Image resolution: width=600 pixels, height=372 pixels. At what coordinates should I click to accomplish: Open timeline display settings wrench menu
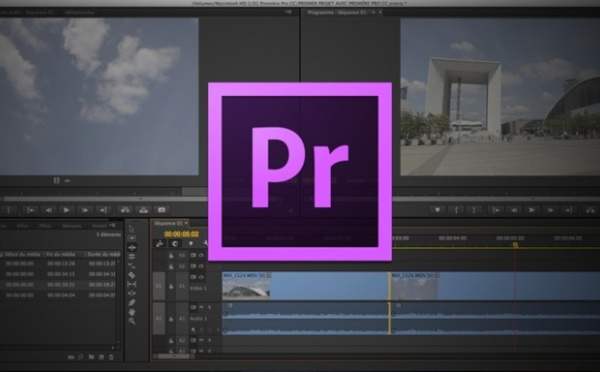click(205, 243)
